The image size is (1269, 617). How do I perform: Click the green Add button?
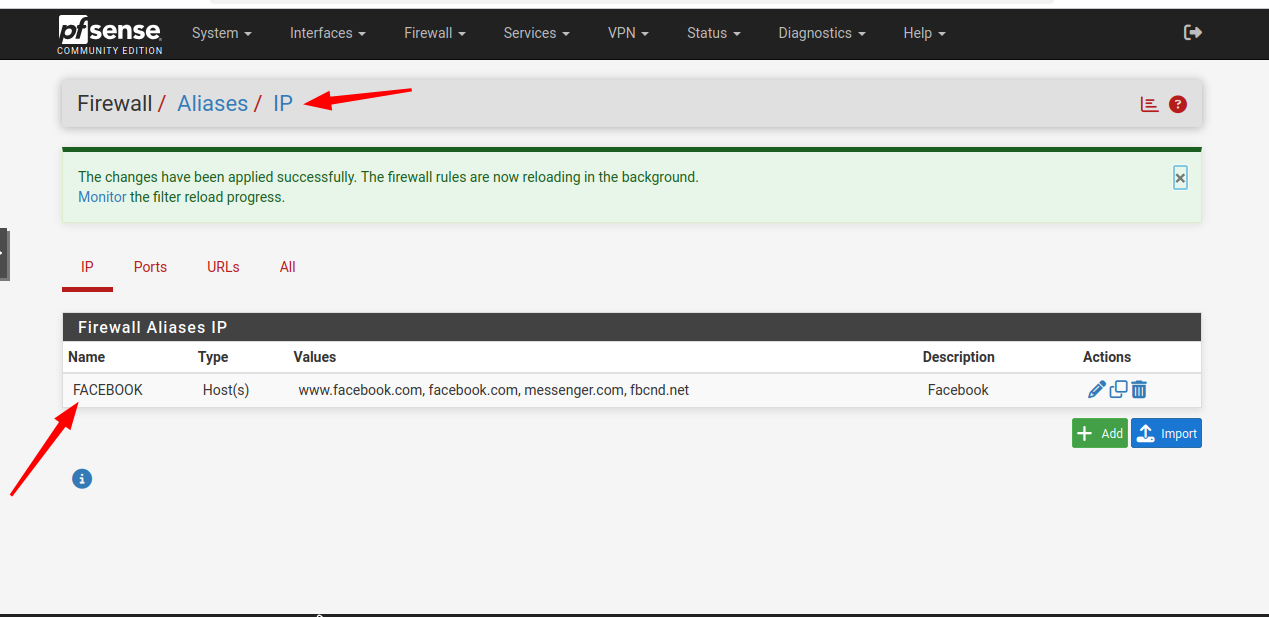[x=1099, y=433]
